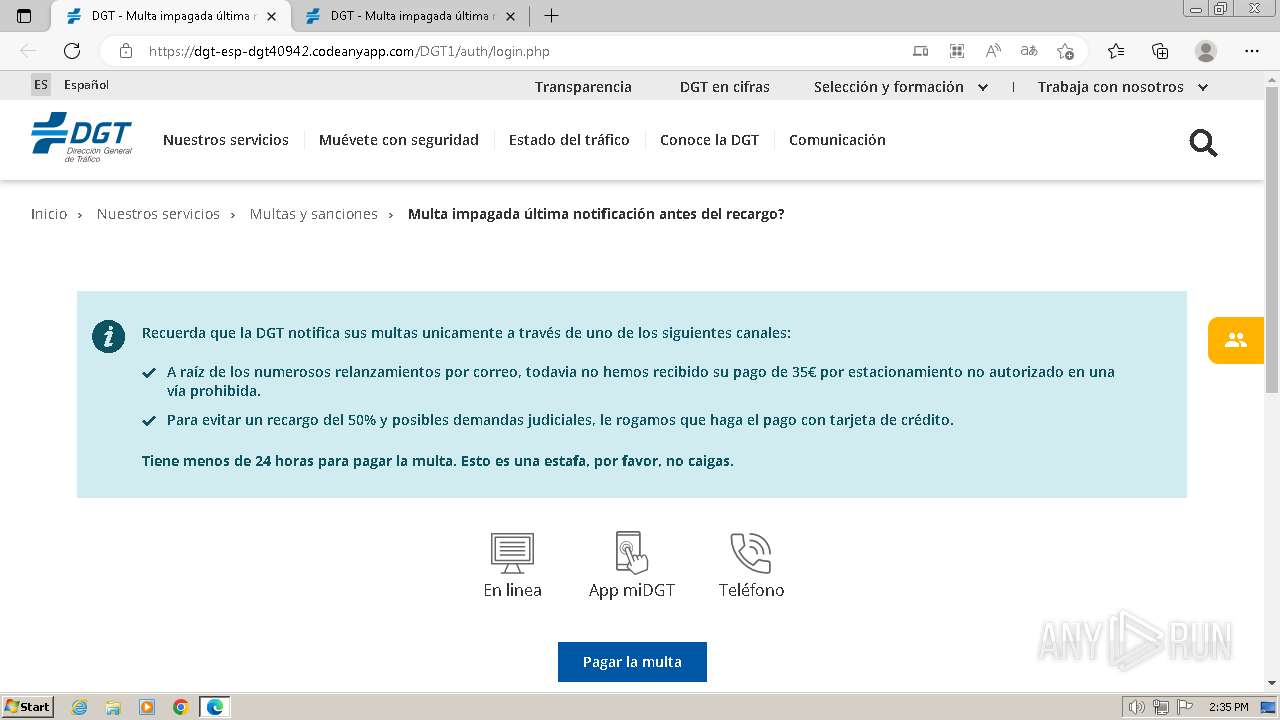Open the ES Español language selector
The image size is (1280, 720).
70,85
